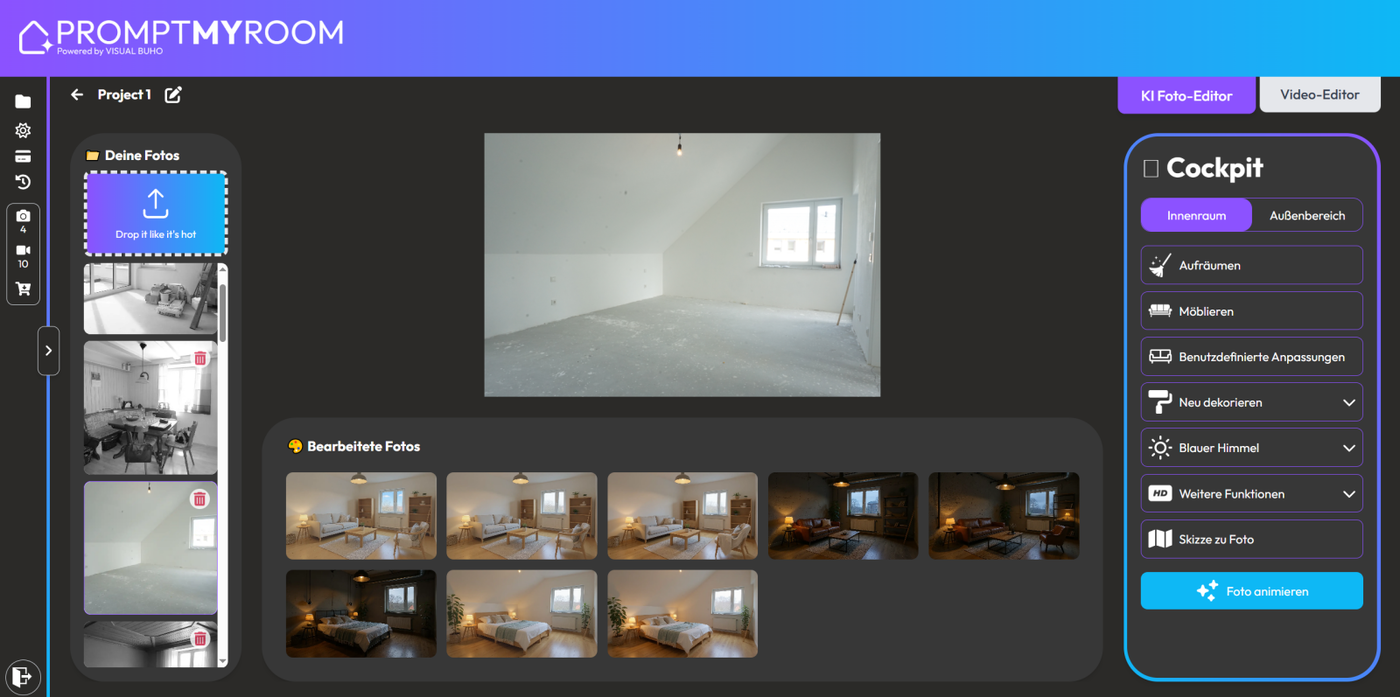Open settings gear in left sidebar
The image size is (1400, 697).
[23, 130]
